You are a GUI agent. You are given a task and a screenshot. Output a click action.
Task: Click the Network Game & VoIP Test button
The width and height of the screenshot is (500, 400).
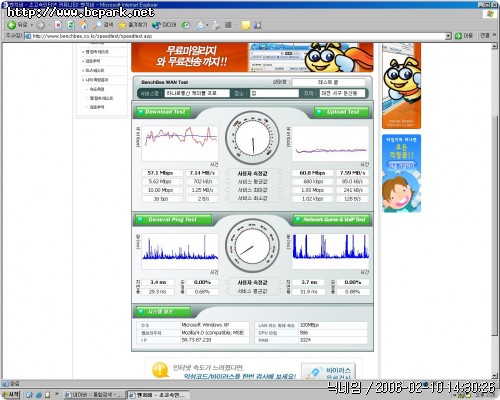332,220
